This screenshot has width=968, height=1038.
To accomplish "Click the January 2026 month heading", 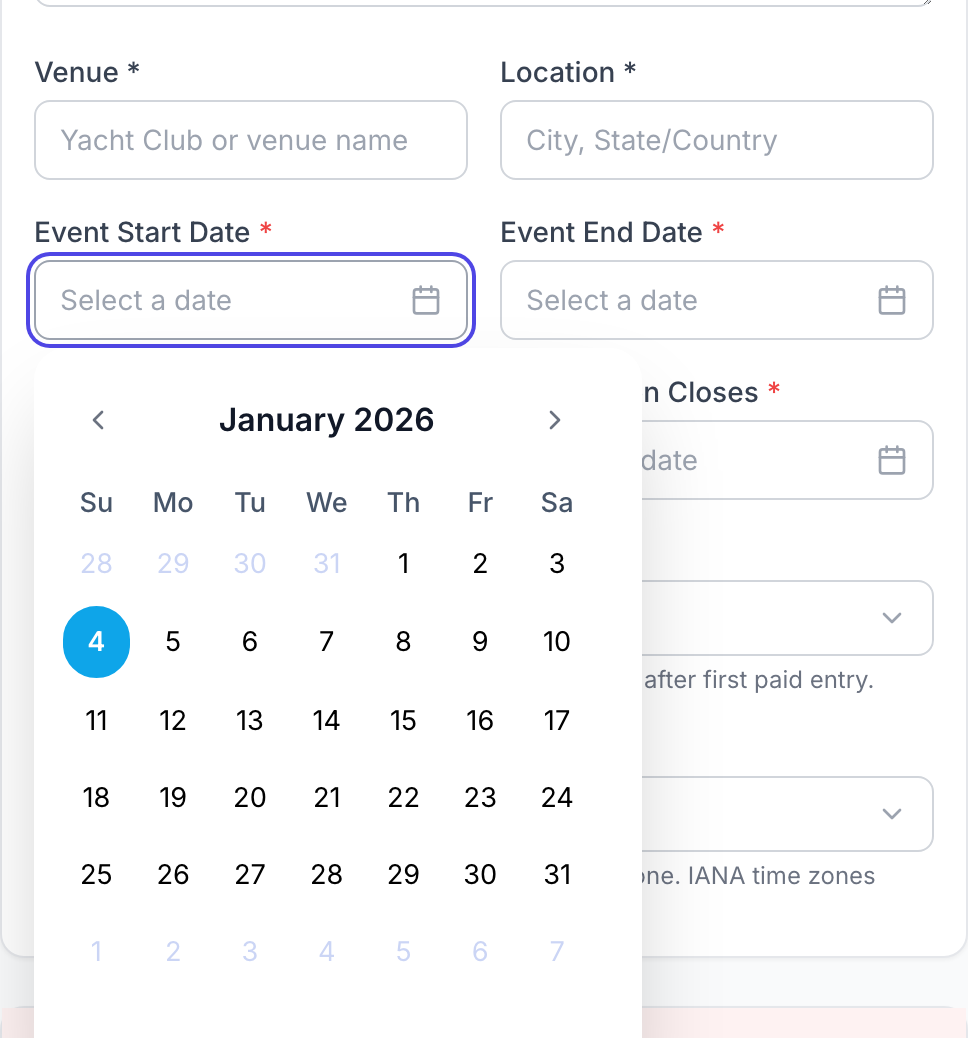I will click(326, 420).
